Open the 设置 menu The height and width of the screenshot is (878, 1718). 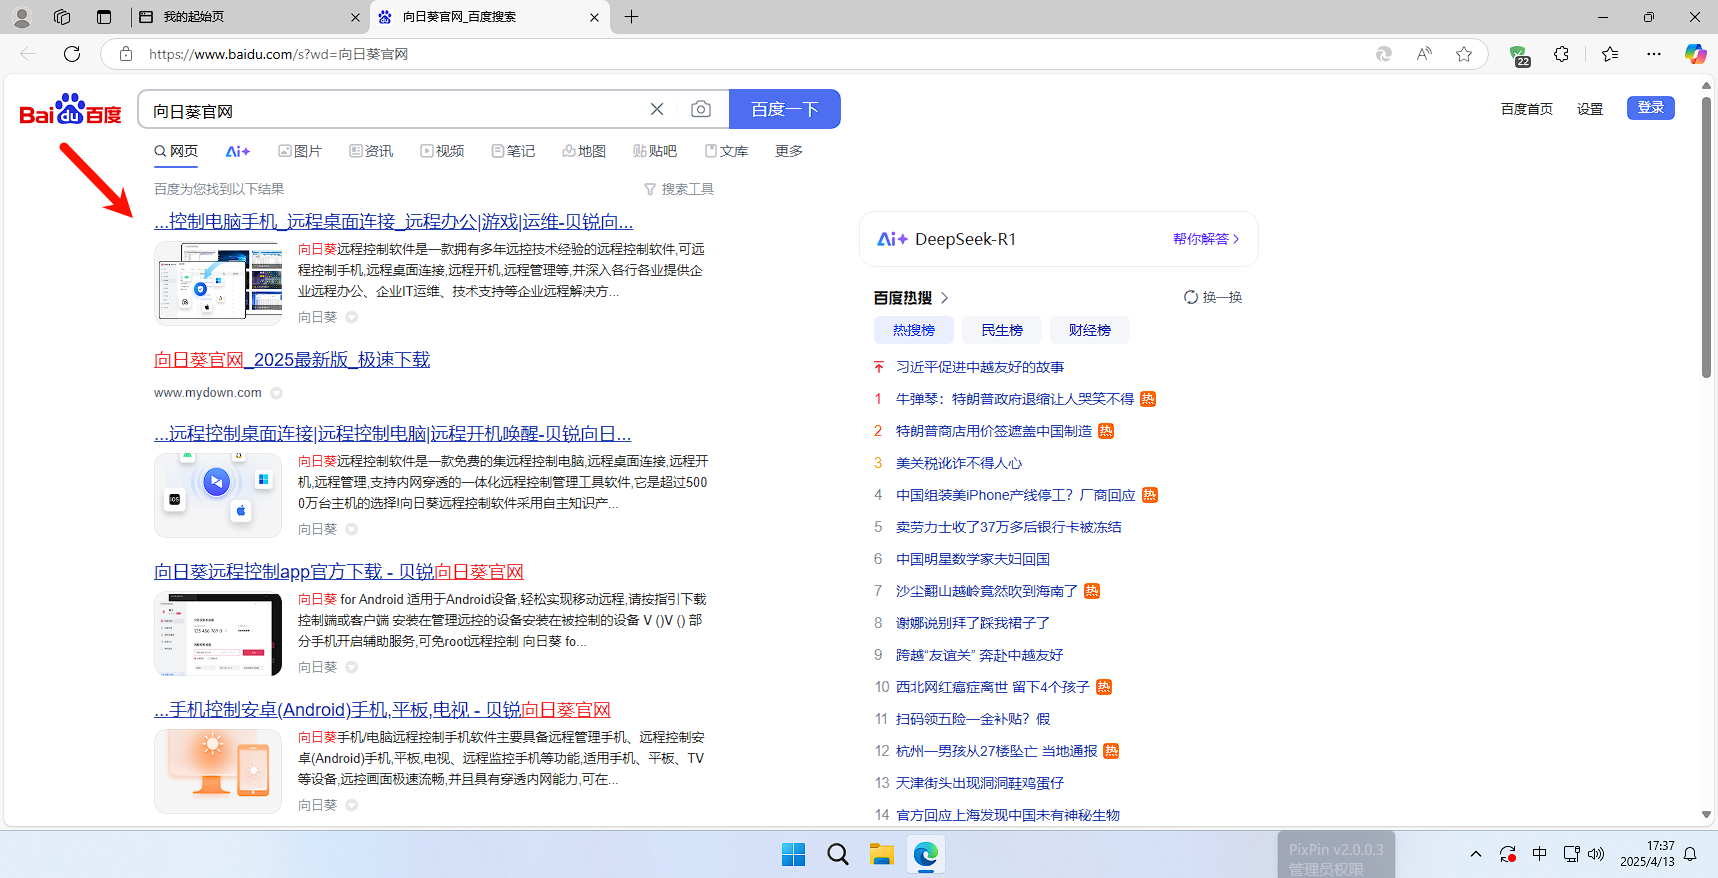pos(1590,109)
